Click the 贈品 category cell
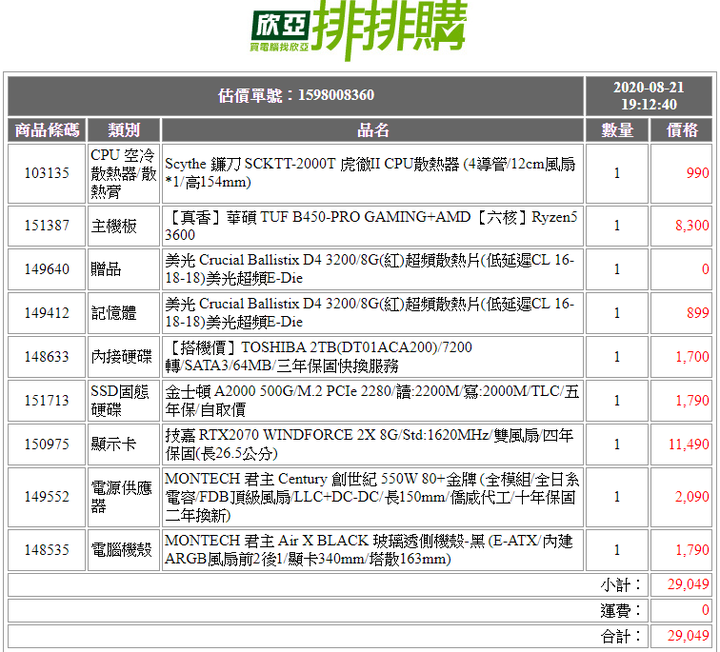720x652 pixels. pos(124,269)
